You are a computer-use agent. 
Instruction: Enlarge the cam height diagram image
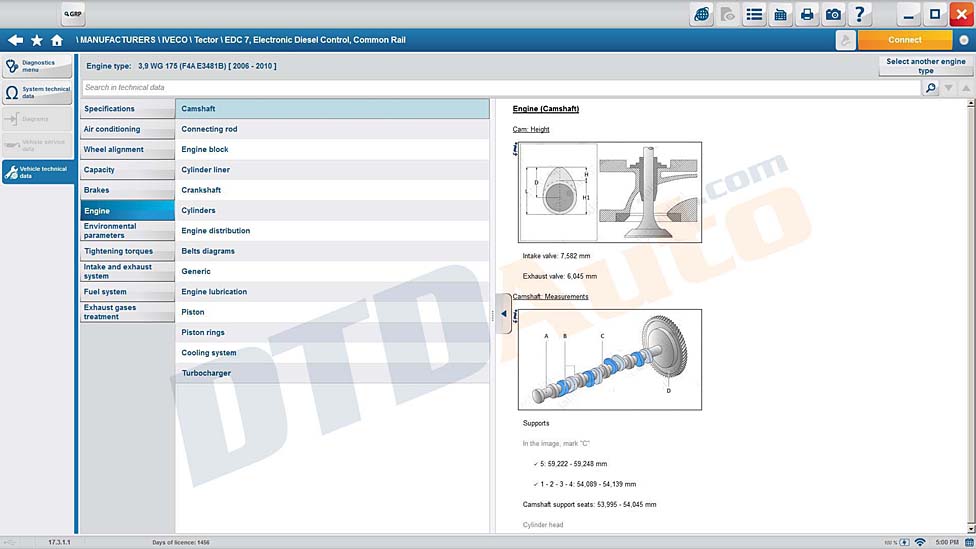(609, 192)
